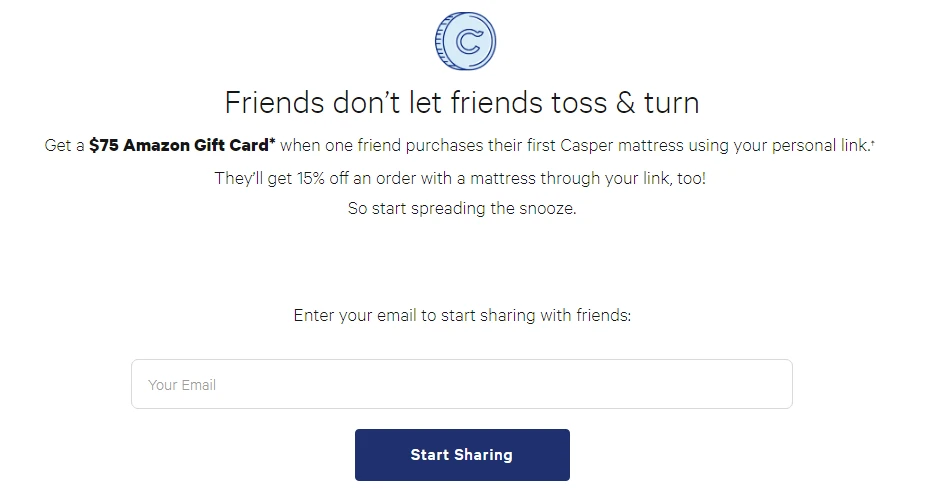This screenshot has height=500, width=940.
Task: Click the dagger footnote after personal link
Action: pyautogui.click(x=873, y=143)
